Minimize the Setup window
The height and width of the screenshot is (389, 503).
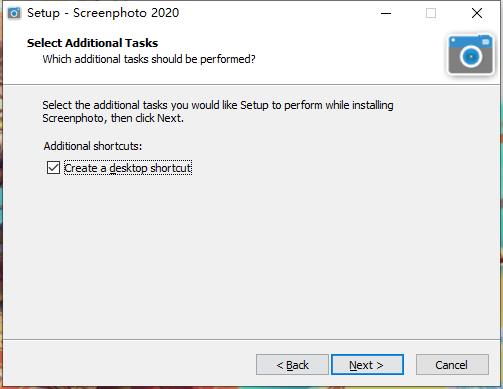pos(386,13)
